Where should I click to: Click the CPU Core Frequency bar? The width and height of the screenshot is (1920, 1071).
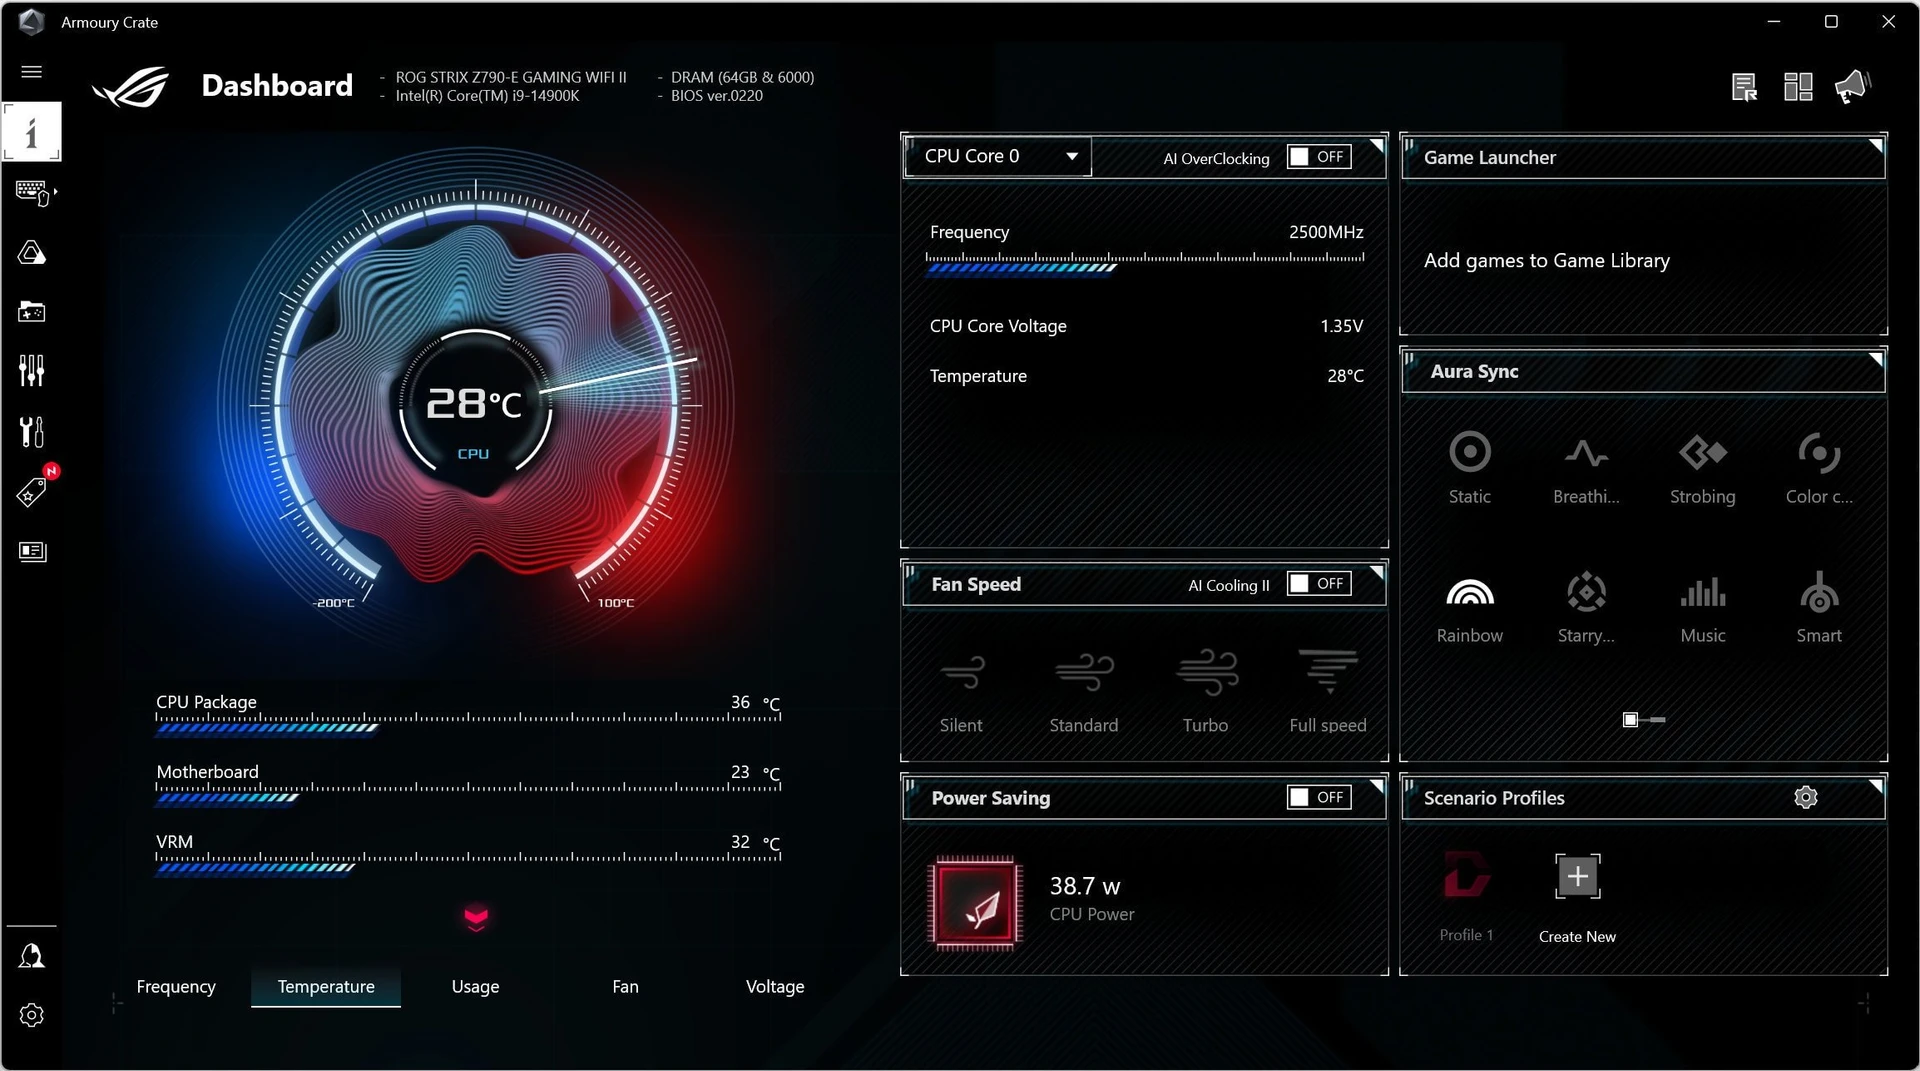[1144, 264]
